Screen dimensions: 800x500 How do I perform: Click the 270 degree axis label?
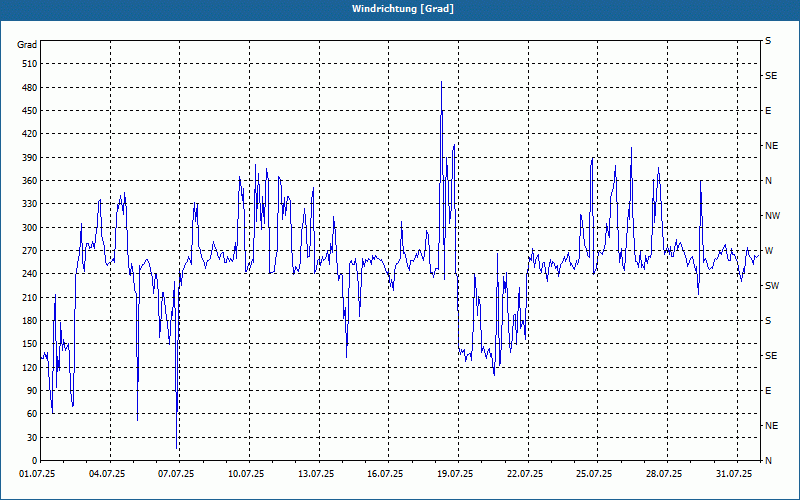tap(30, 251)
